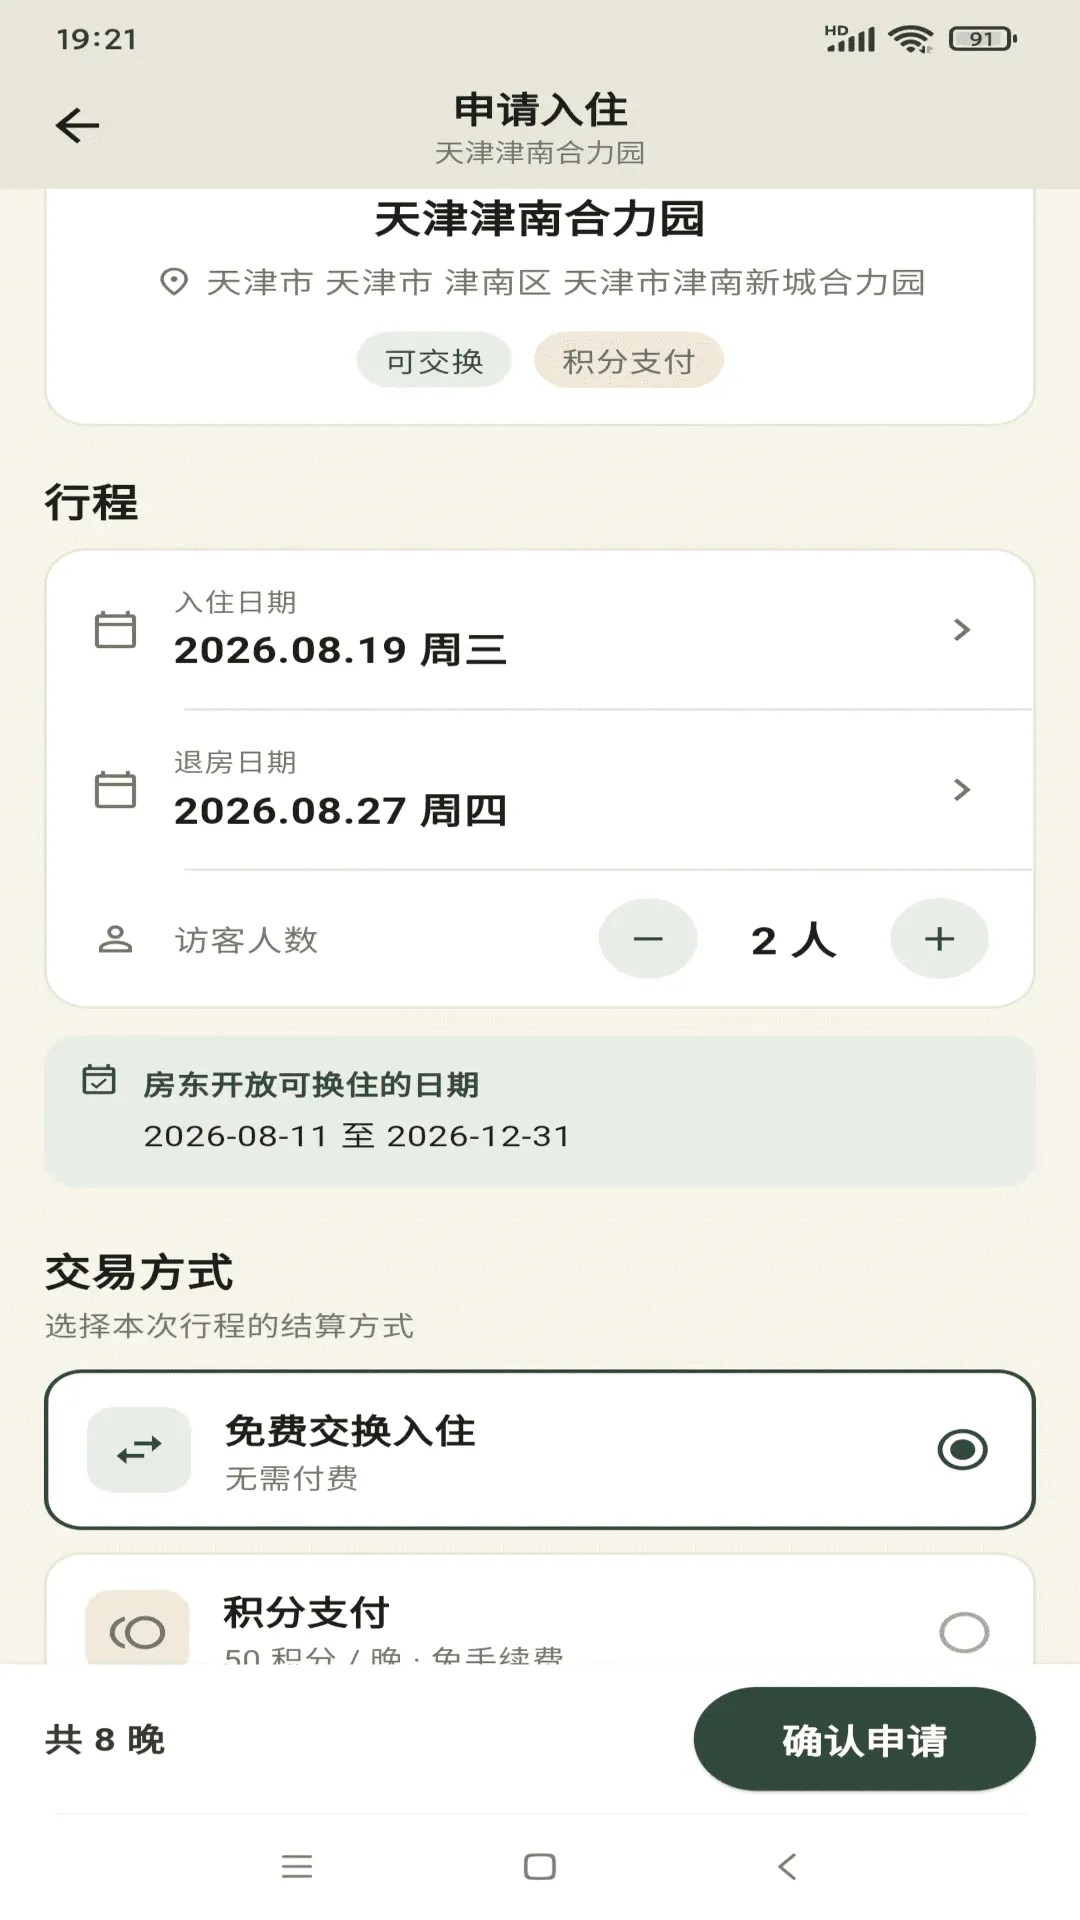Increase visitor count with plus button

[x=939, y=939]
